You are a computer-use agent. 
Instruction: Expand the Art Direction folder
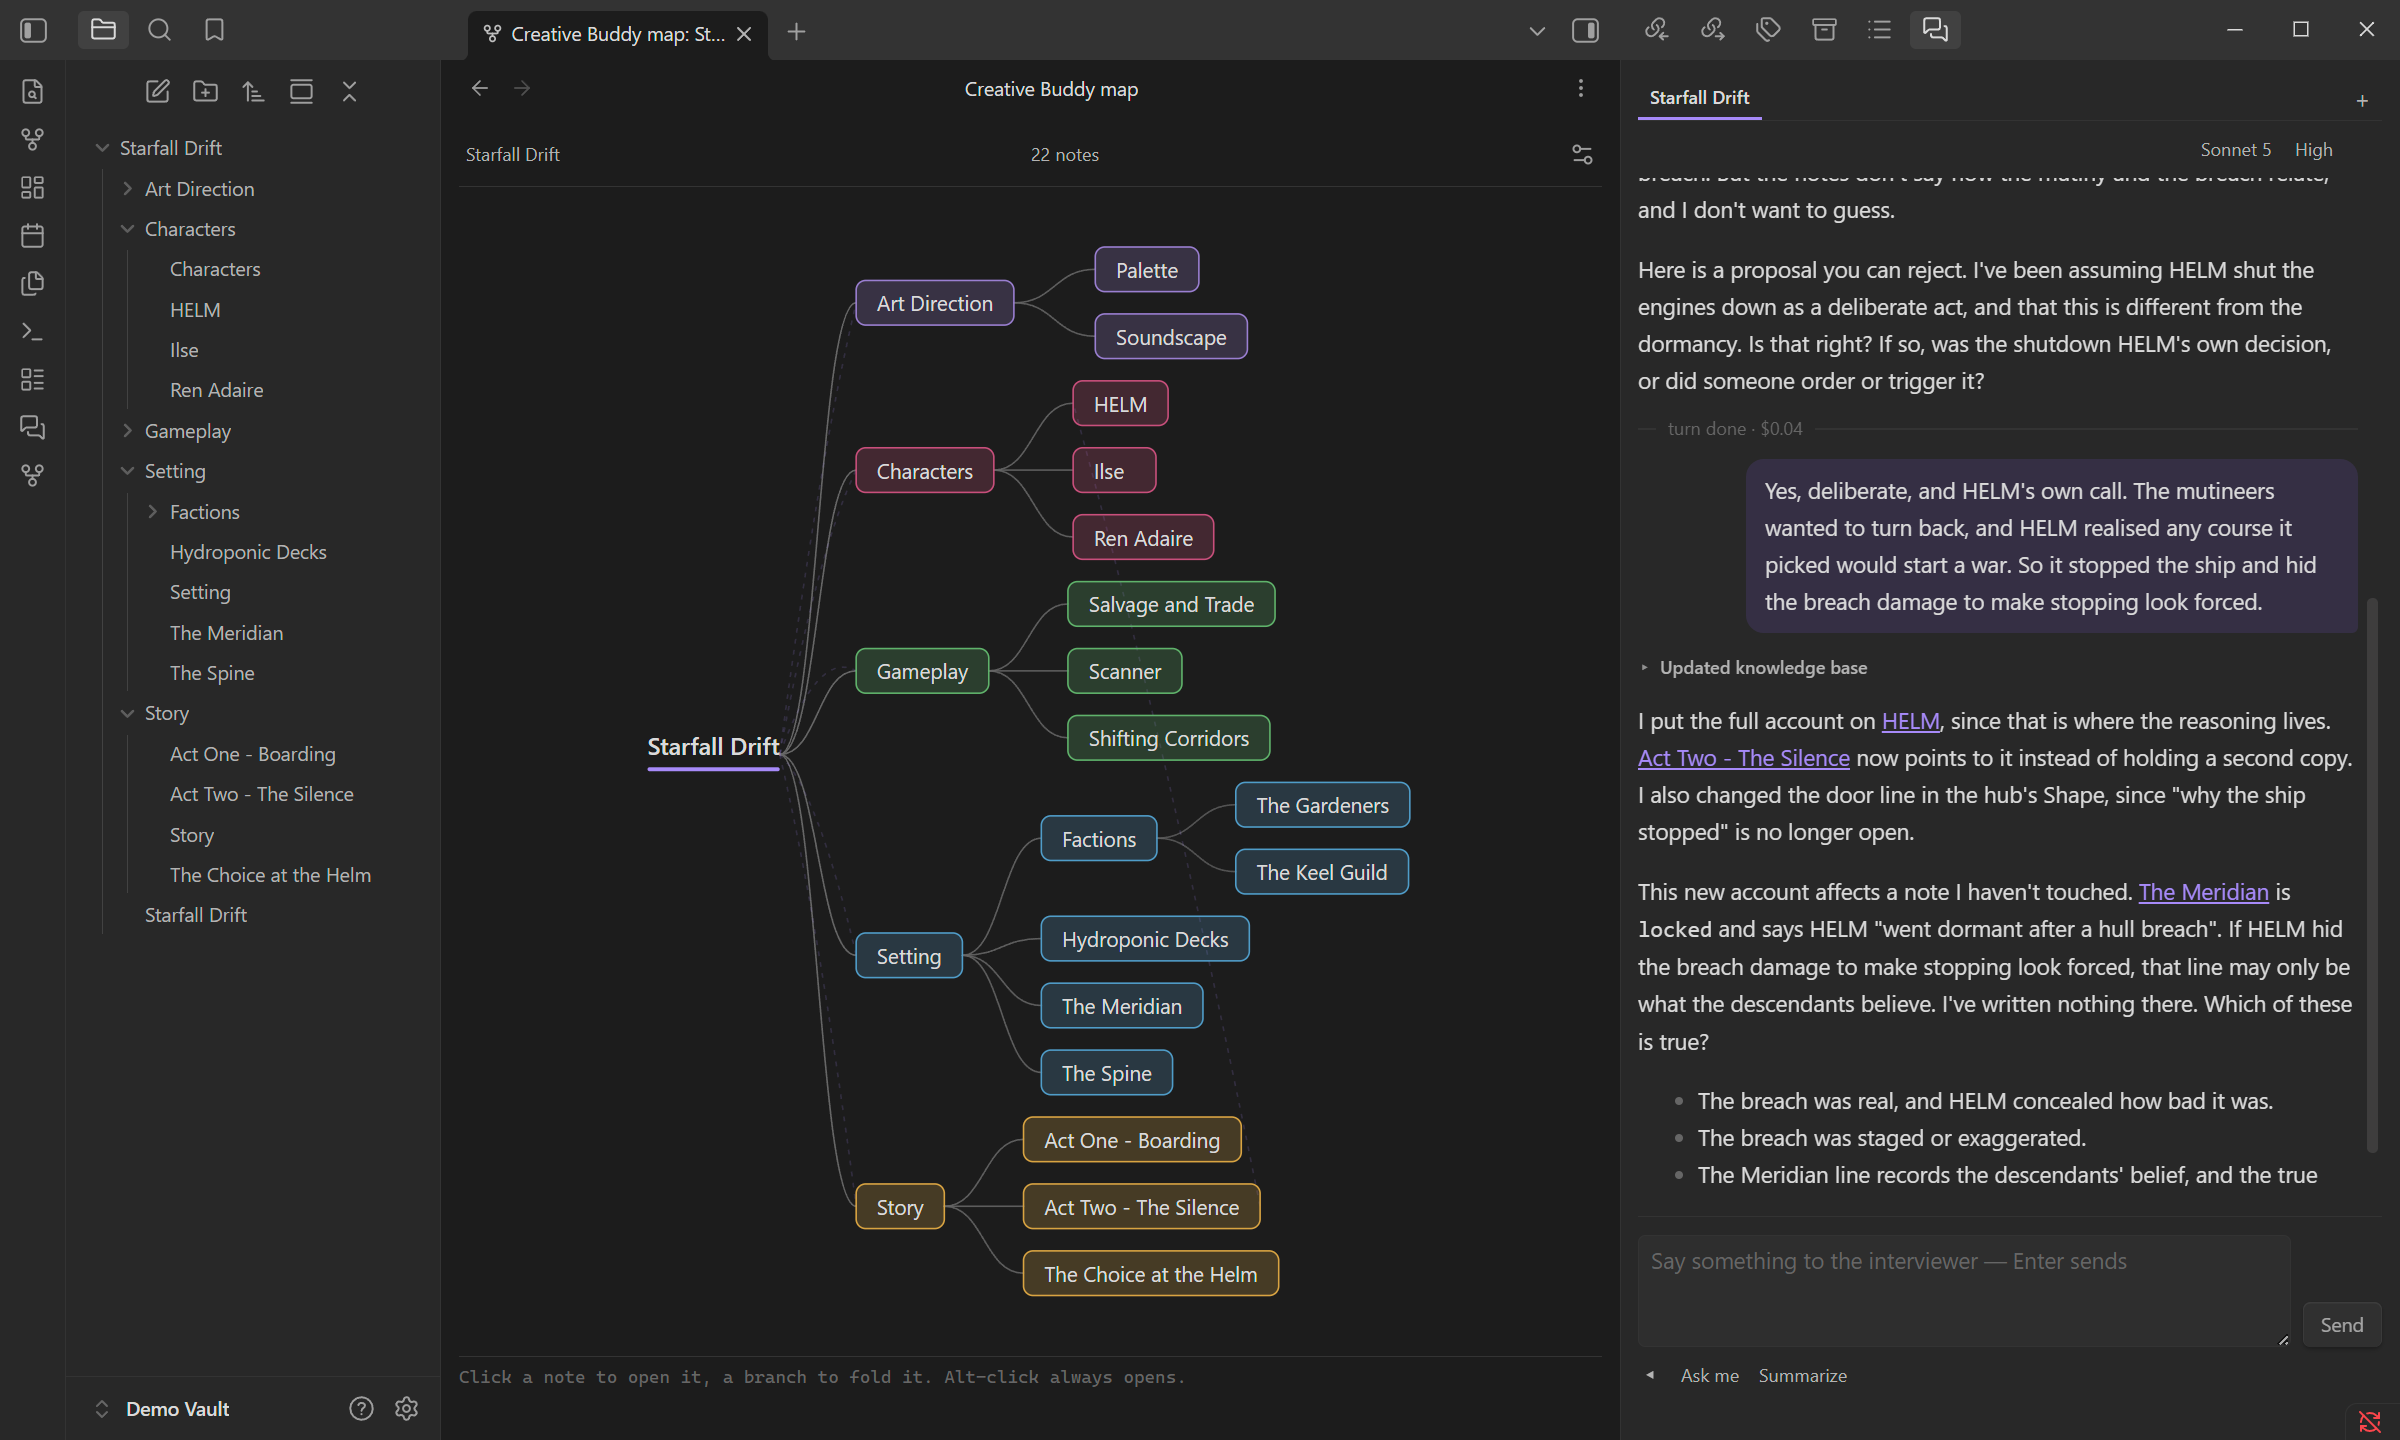click(x=127, y=188)
